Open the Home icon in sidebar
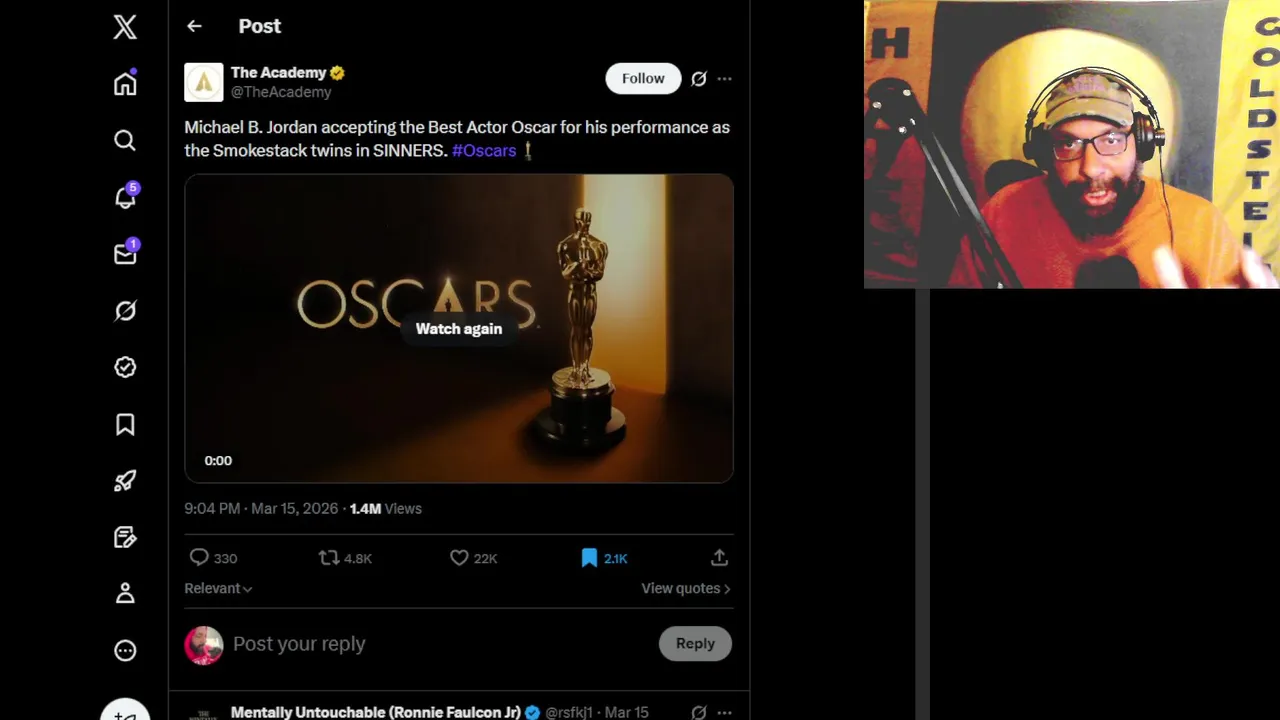The height and width of the screenshot is (720, 1280). click(125, 84)
